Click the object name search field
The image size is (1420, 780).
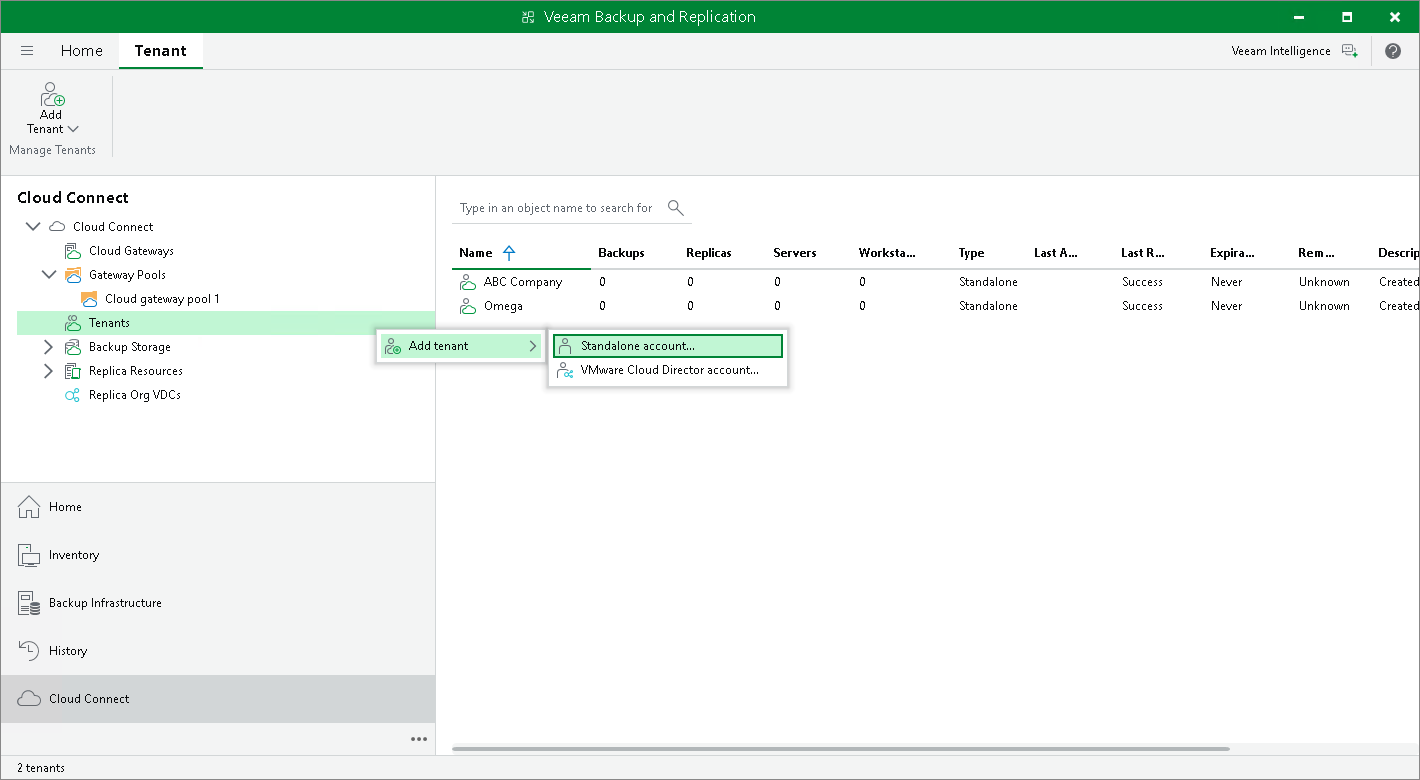coord(556,208)
